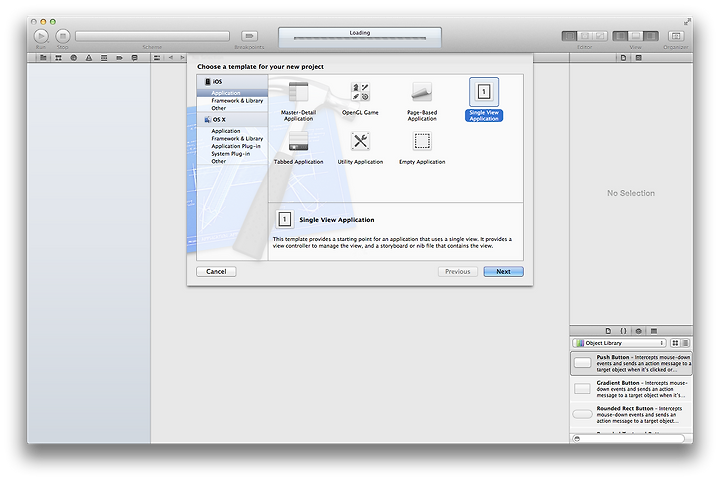720x481 pixels.
Task: Click the Stop button in the toolbar
Action: (x=63, y=36)
